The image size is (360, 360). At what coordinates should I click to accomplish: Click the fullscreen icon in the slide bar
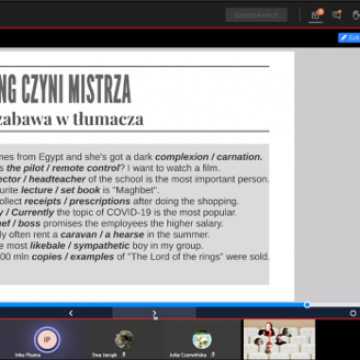[x=353, y=313]
